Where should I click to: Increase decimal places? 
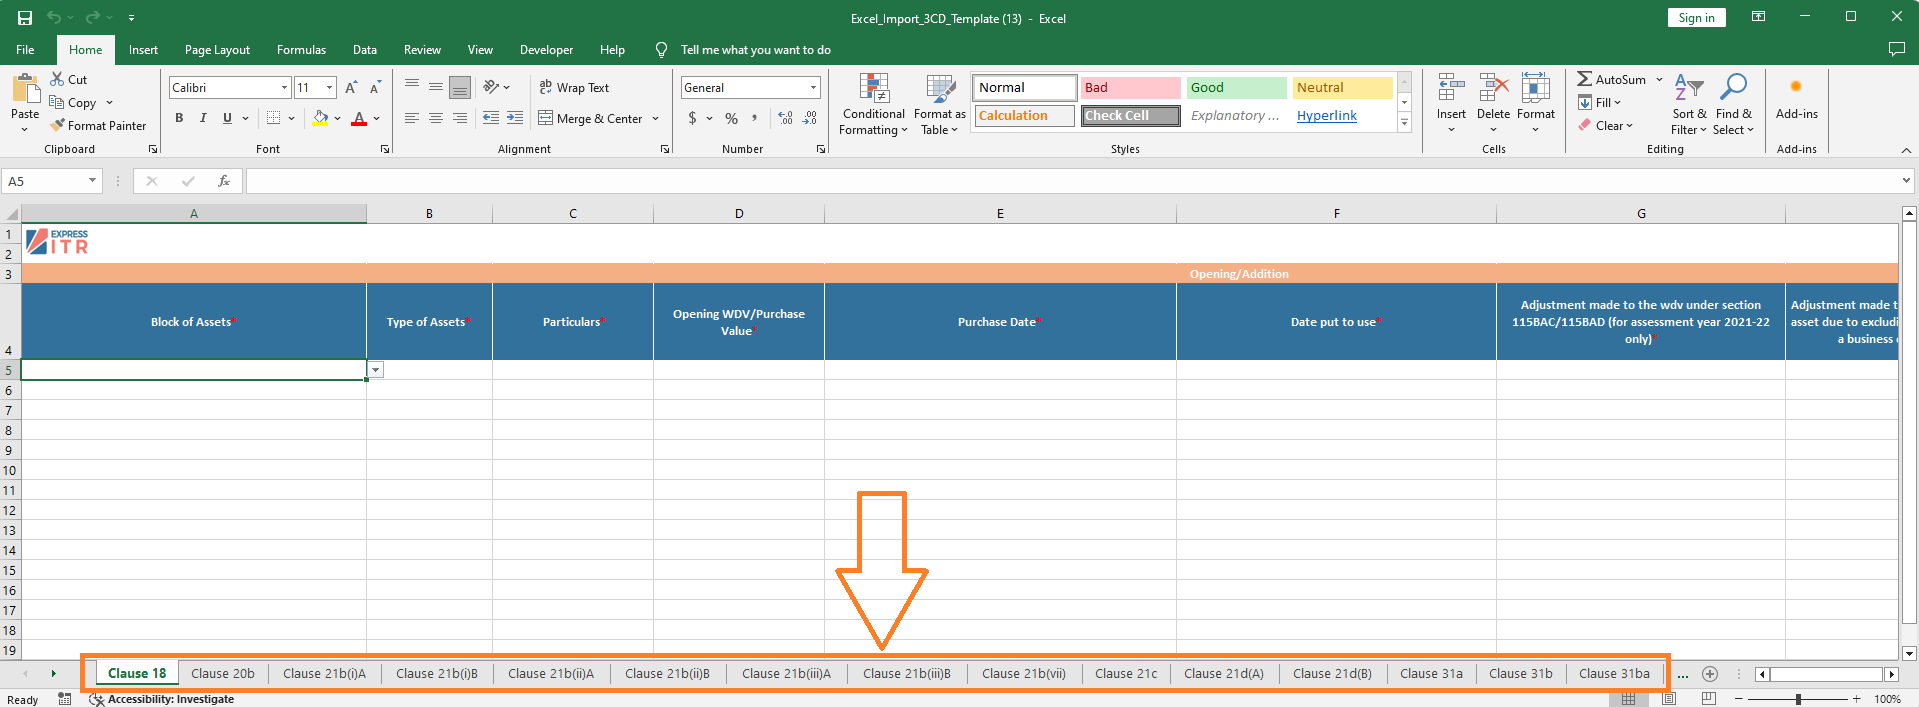click(x=786, y=118)
